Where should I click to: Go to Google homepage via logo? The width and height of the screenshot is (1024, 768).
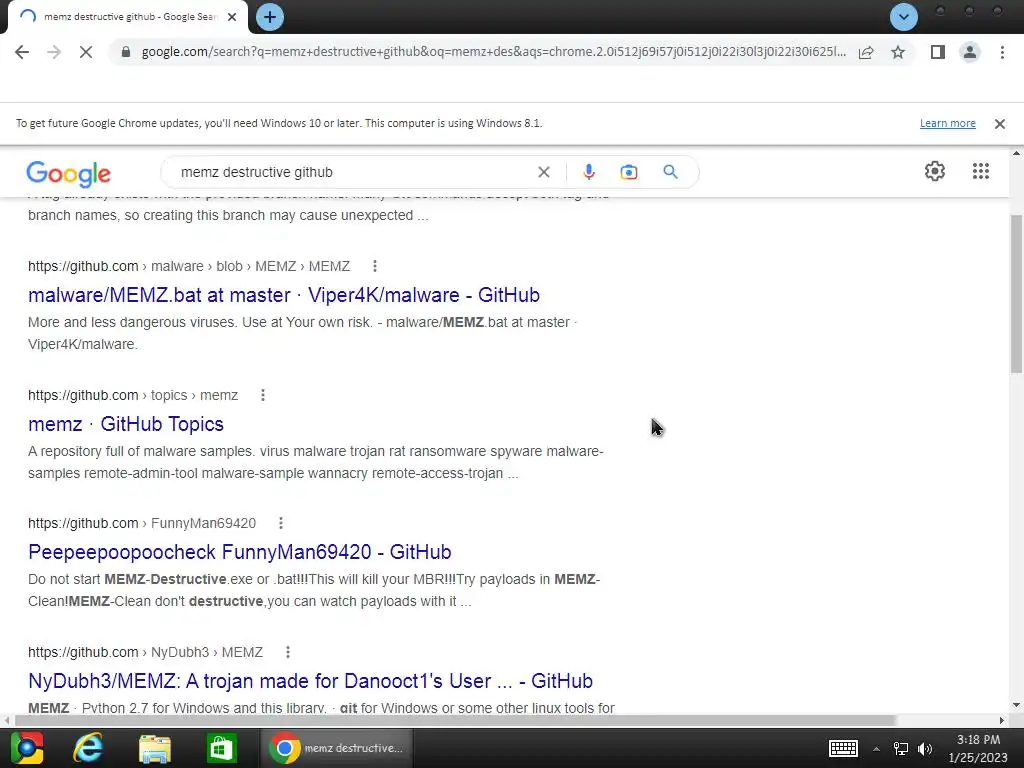pyautogui.click(x=69, y=173)
